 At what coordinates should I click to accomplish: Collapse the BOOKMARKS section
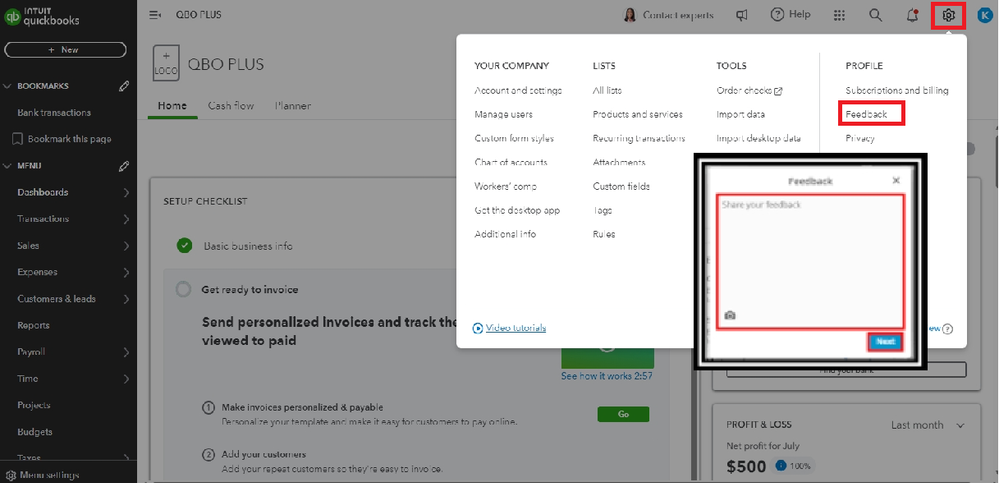click(x=8, y=86)
